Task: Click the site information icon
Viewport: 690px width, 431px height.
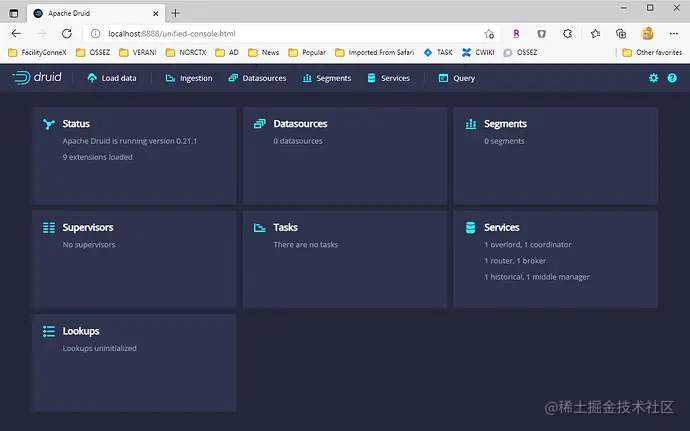Action: (95, 33)
